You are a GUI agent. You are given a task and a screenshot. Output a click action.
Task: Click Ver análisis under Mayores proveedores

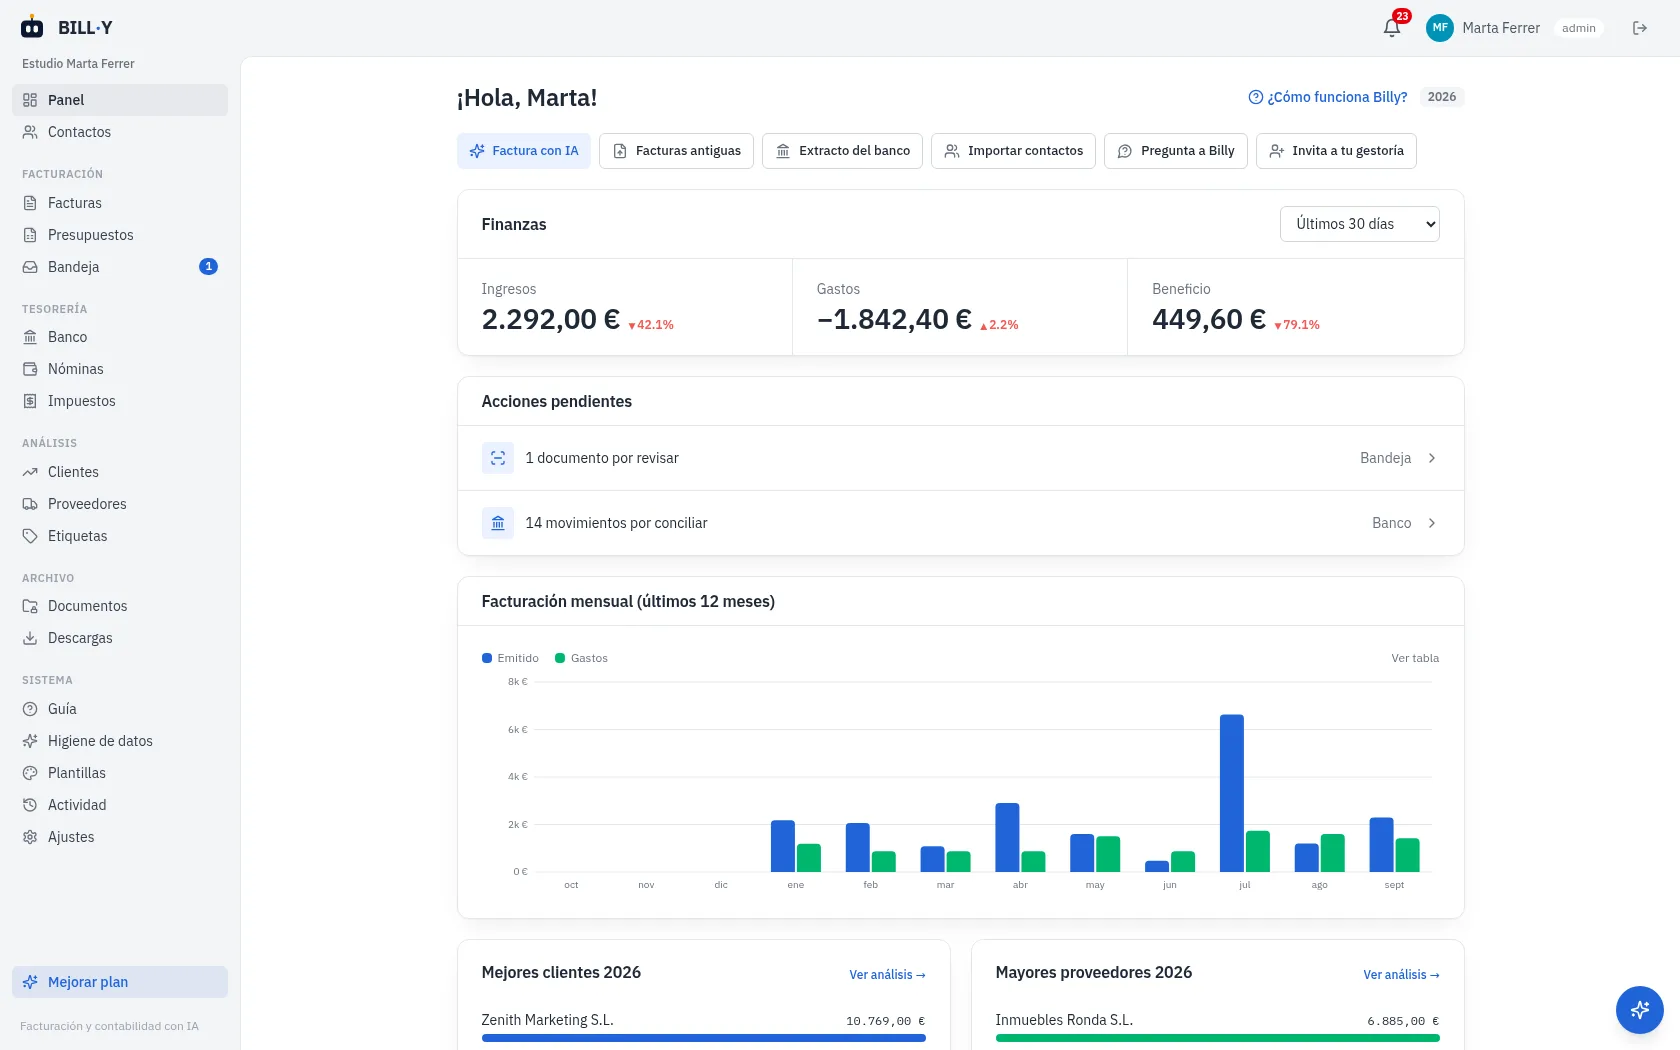[1401, 975]
